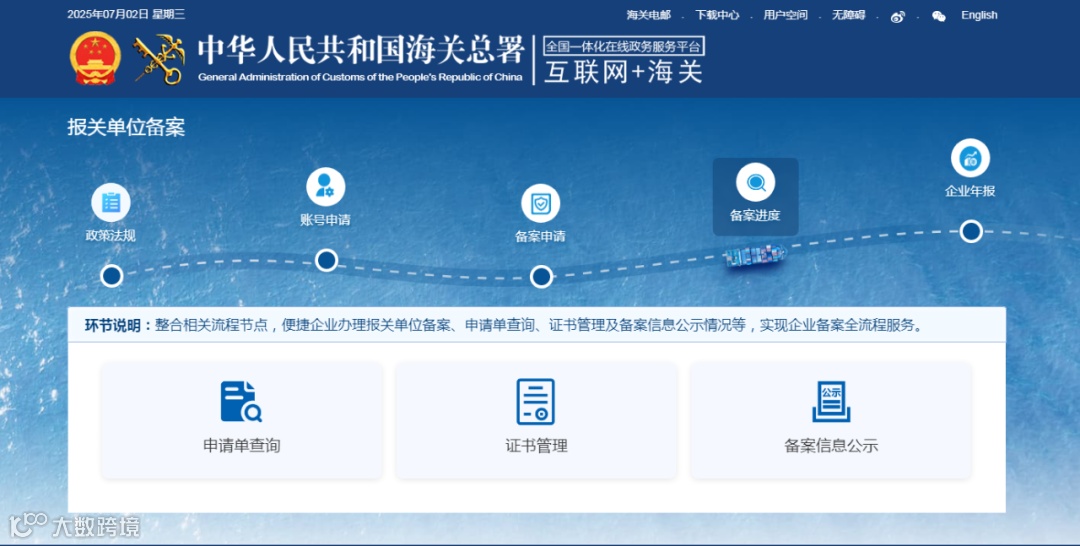Click the 政策法规 label
1080x546 pixels.
tap(111, 235)
